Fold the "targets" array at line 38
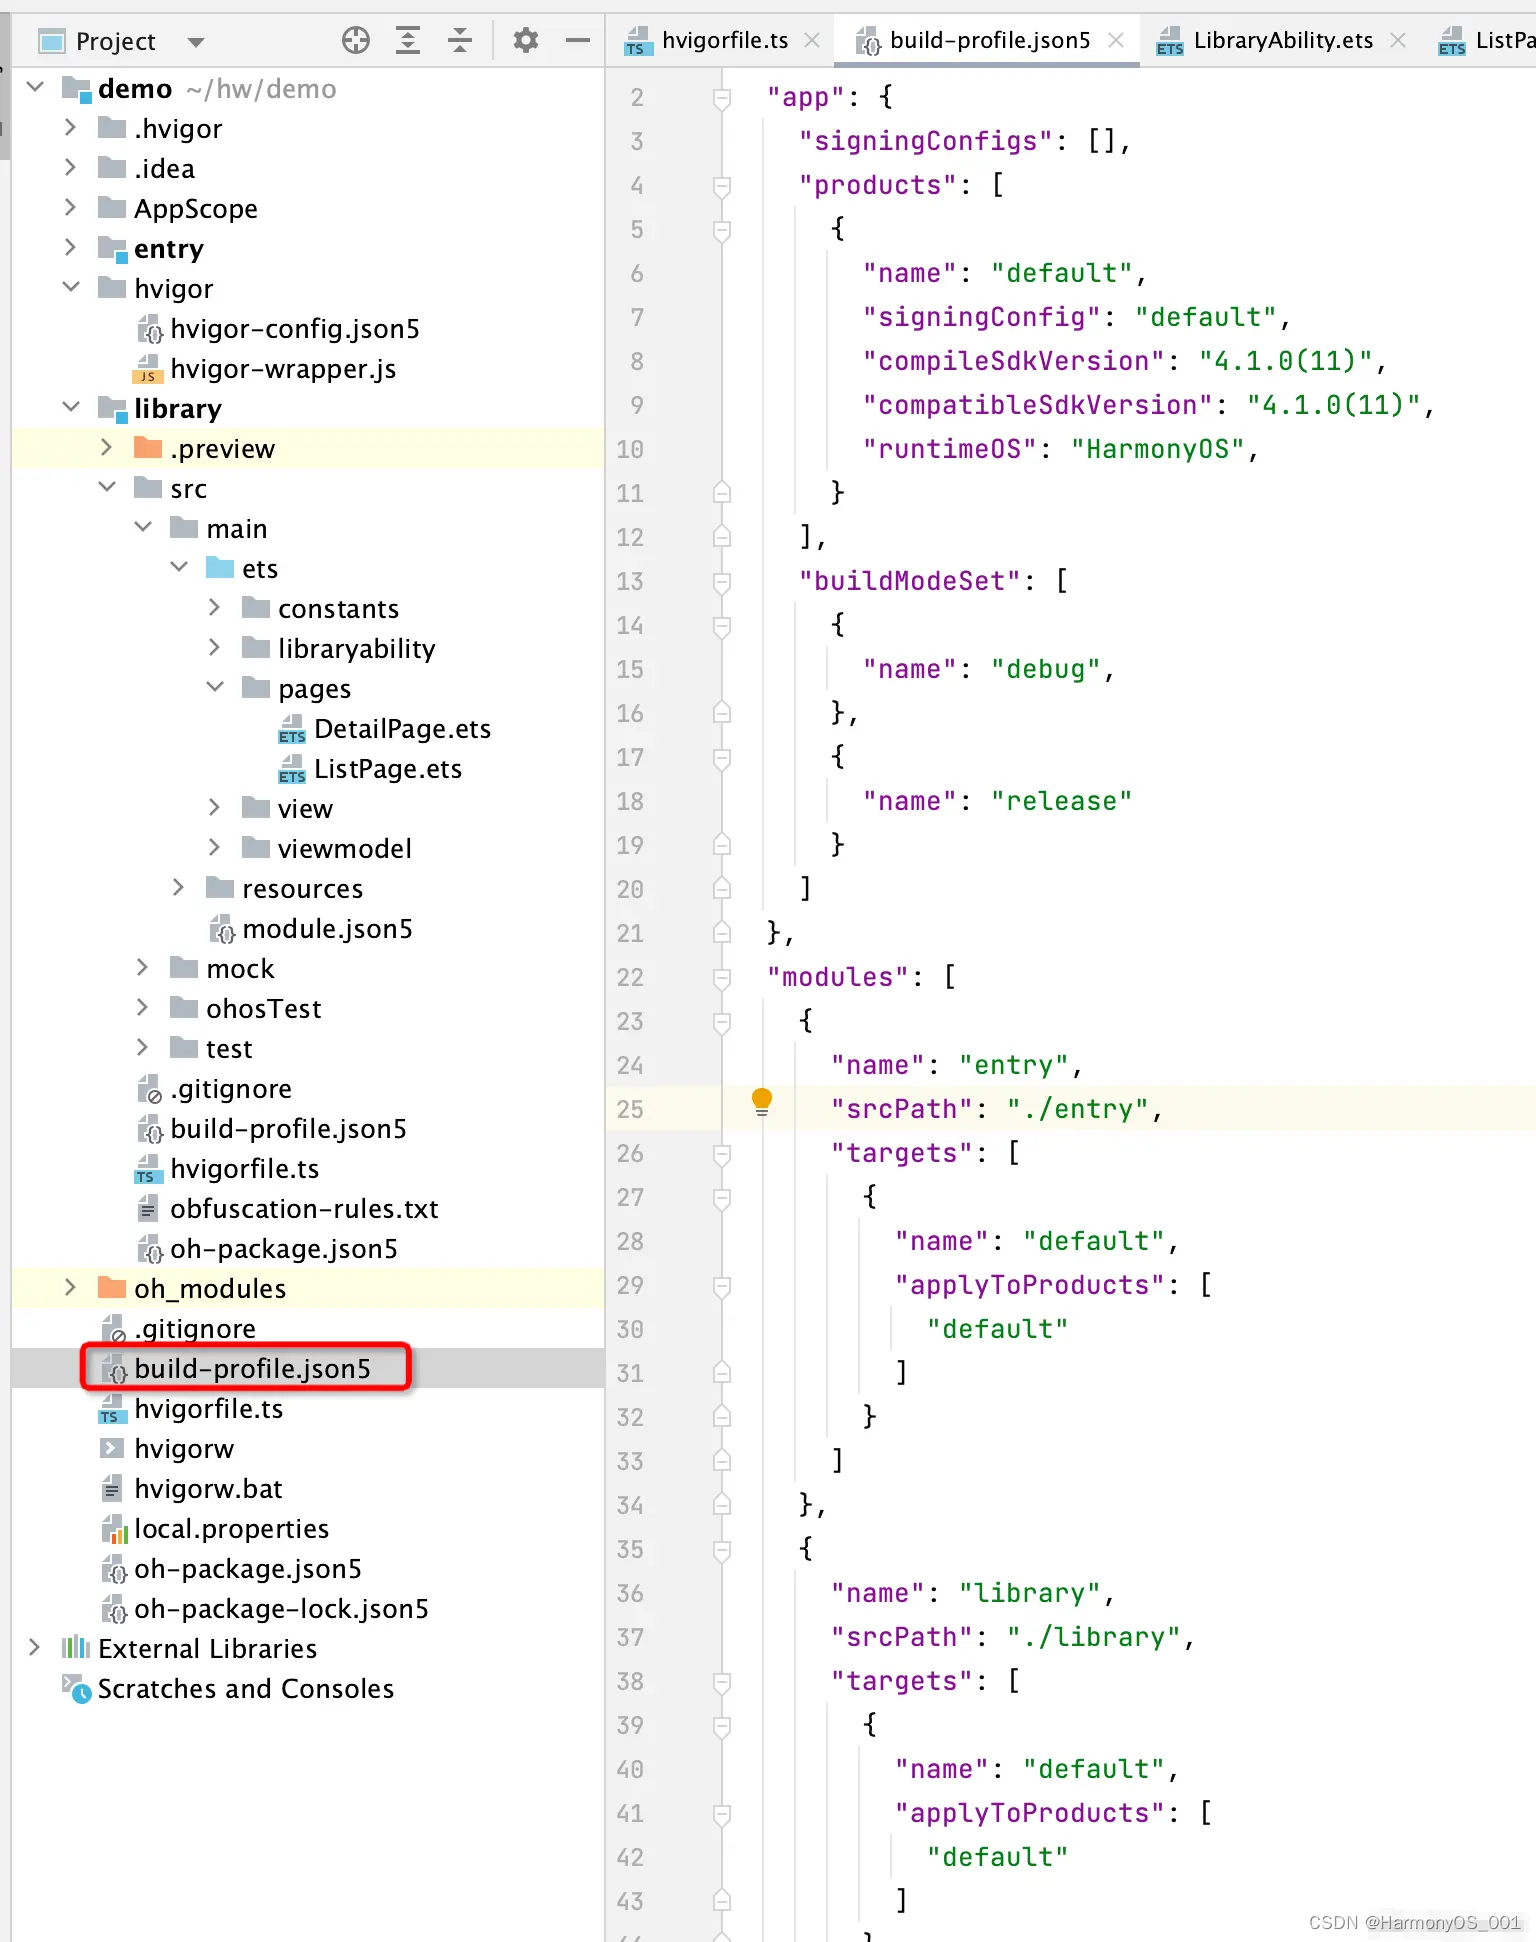1536x1942 pixels. tap(722, 1682)
